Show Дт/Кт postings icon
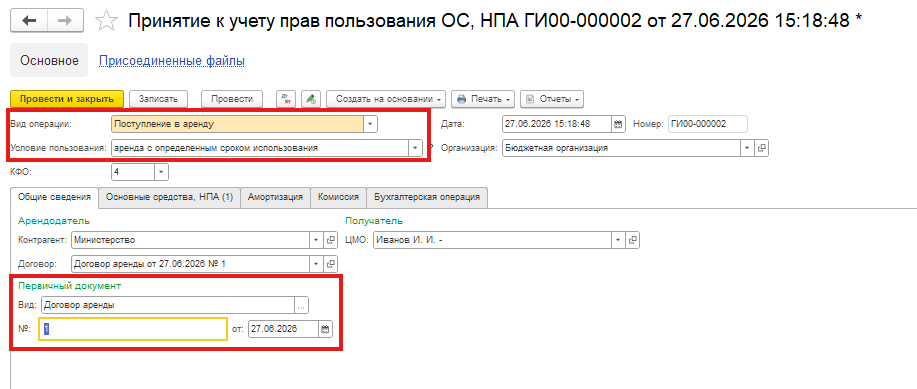 coord(287,99)
